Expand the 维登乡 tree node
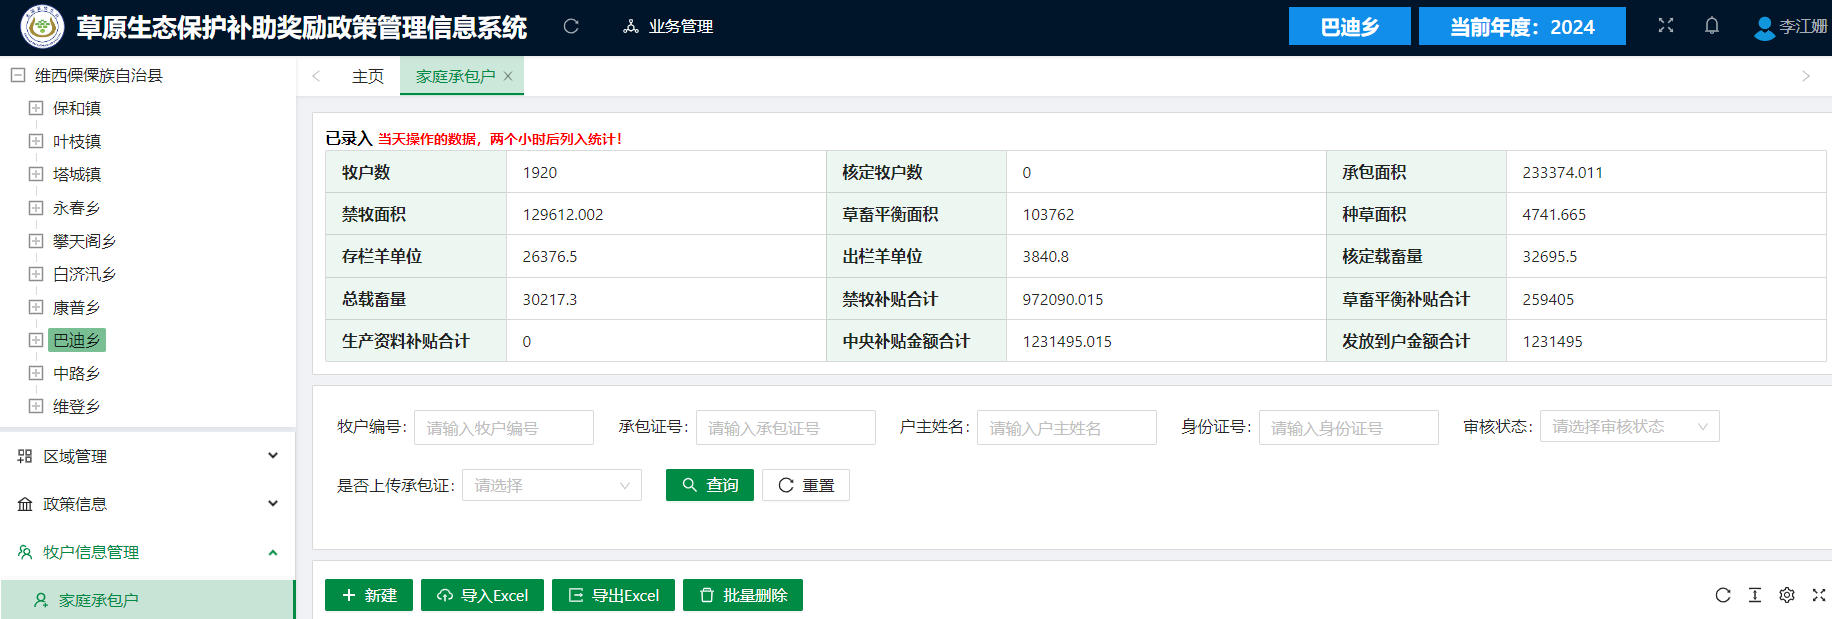The height and width of the screenshot is (619, 1832). tap(36, 406)
